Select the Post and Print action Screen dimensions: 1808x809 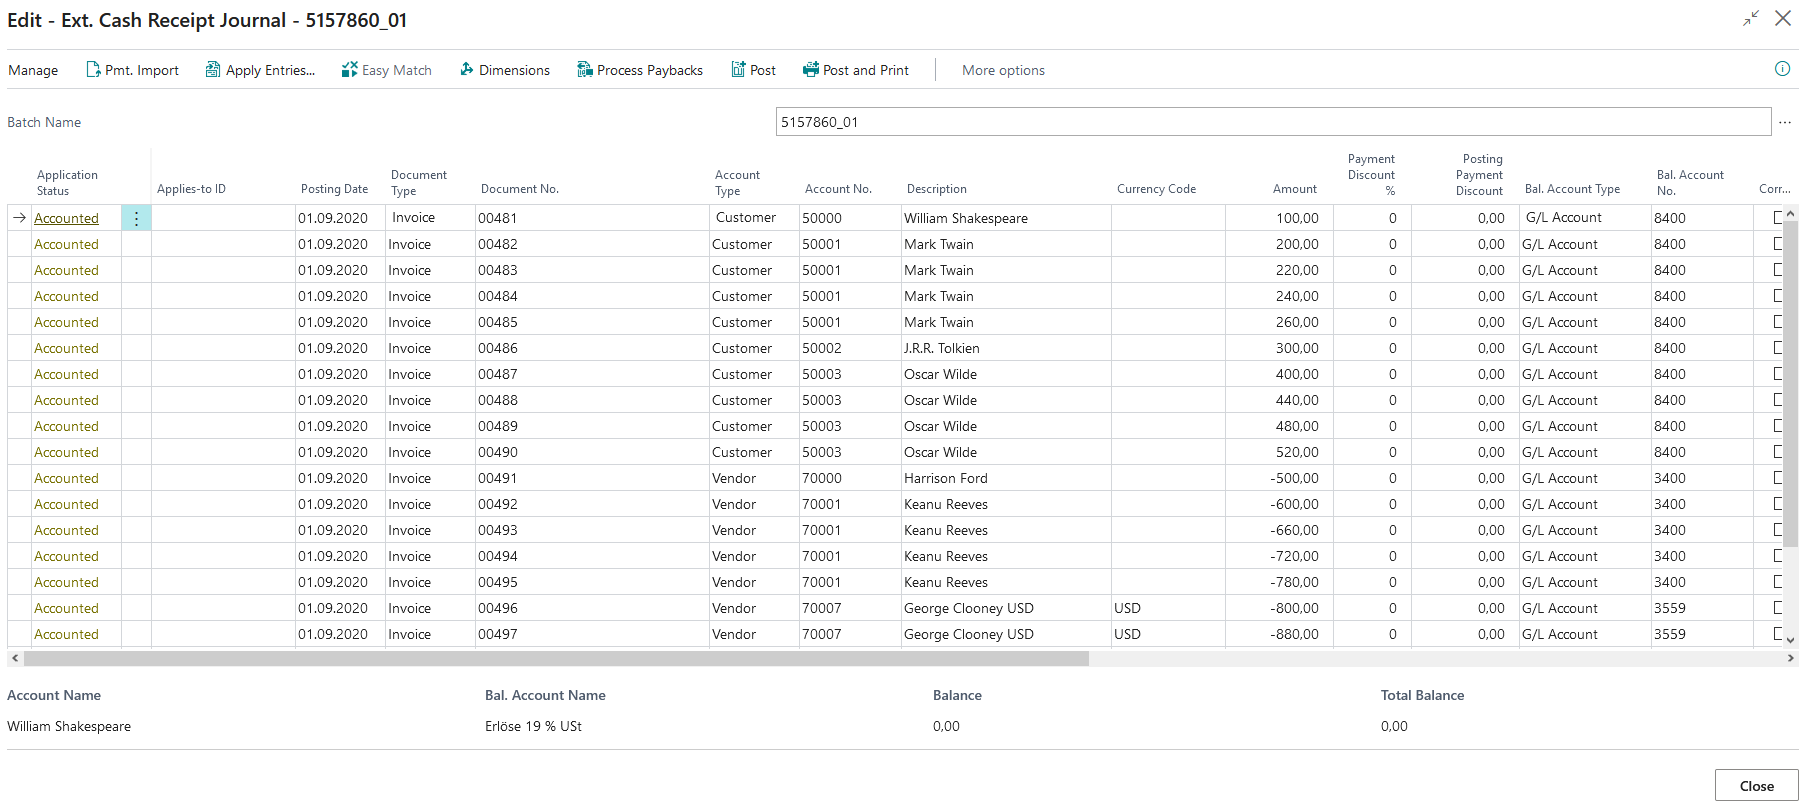pos(856,70)
